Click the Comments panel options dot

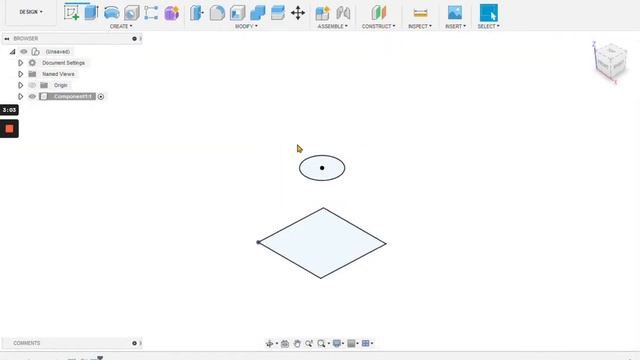point(134,343)
